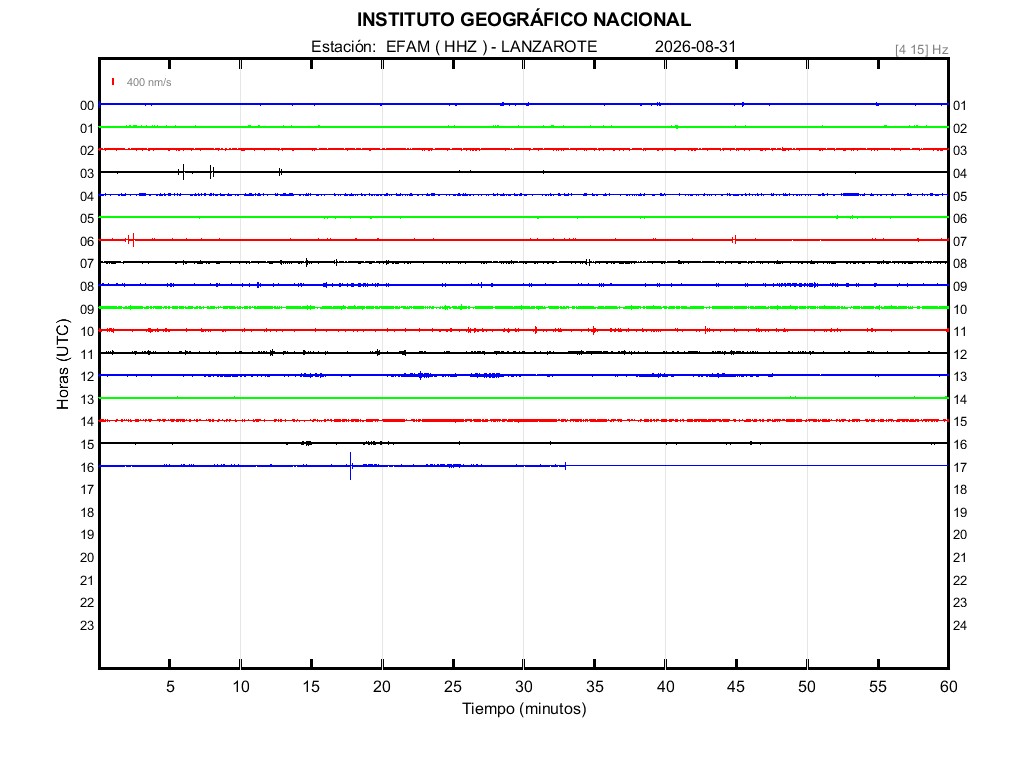Screen dimensions: 1024x768
Task: Click end-hour label 24 on the right-hand axis
Action: pos(960,626)
